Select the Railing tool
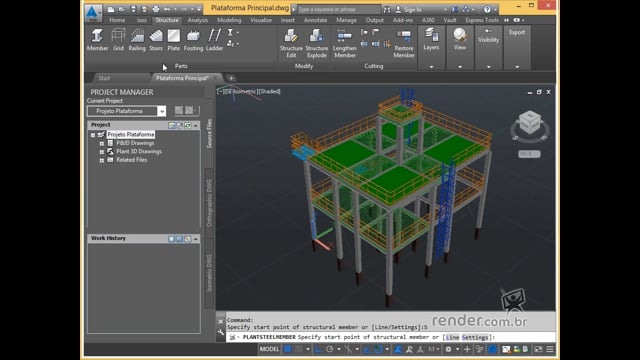This screenshot has width=640, height=360. (137, 40)
